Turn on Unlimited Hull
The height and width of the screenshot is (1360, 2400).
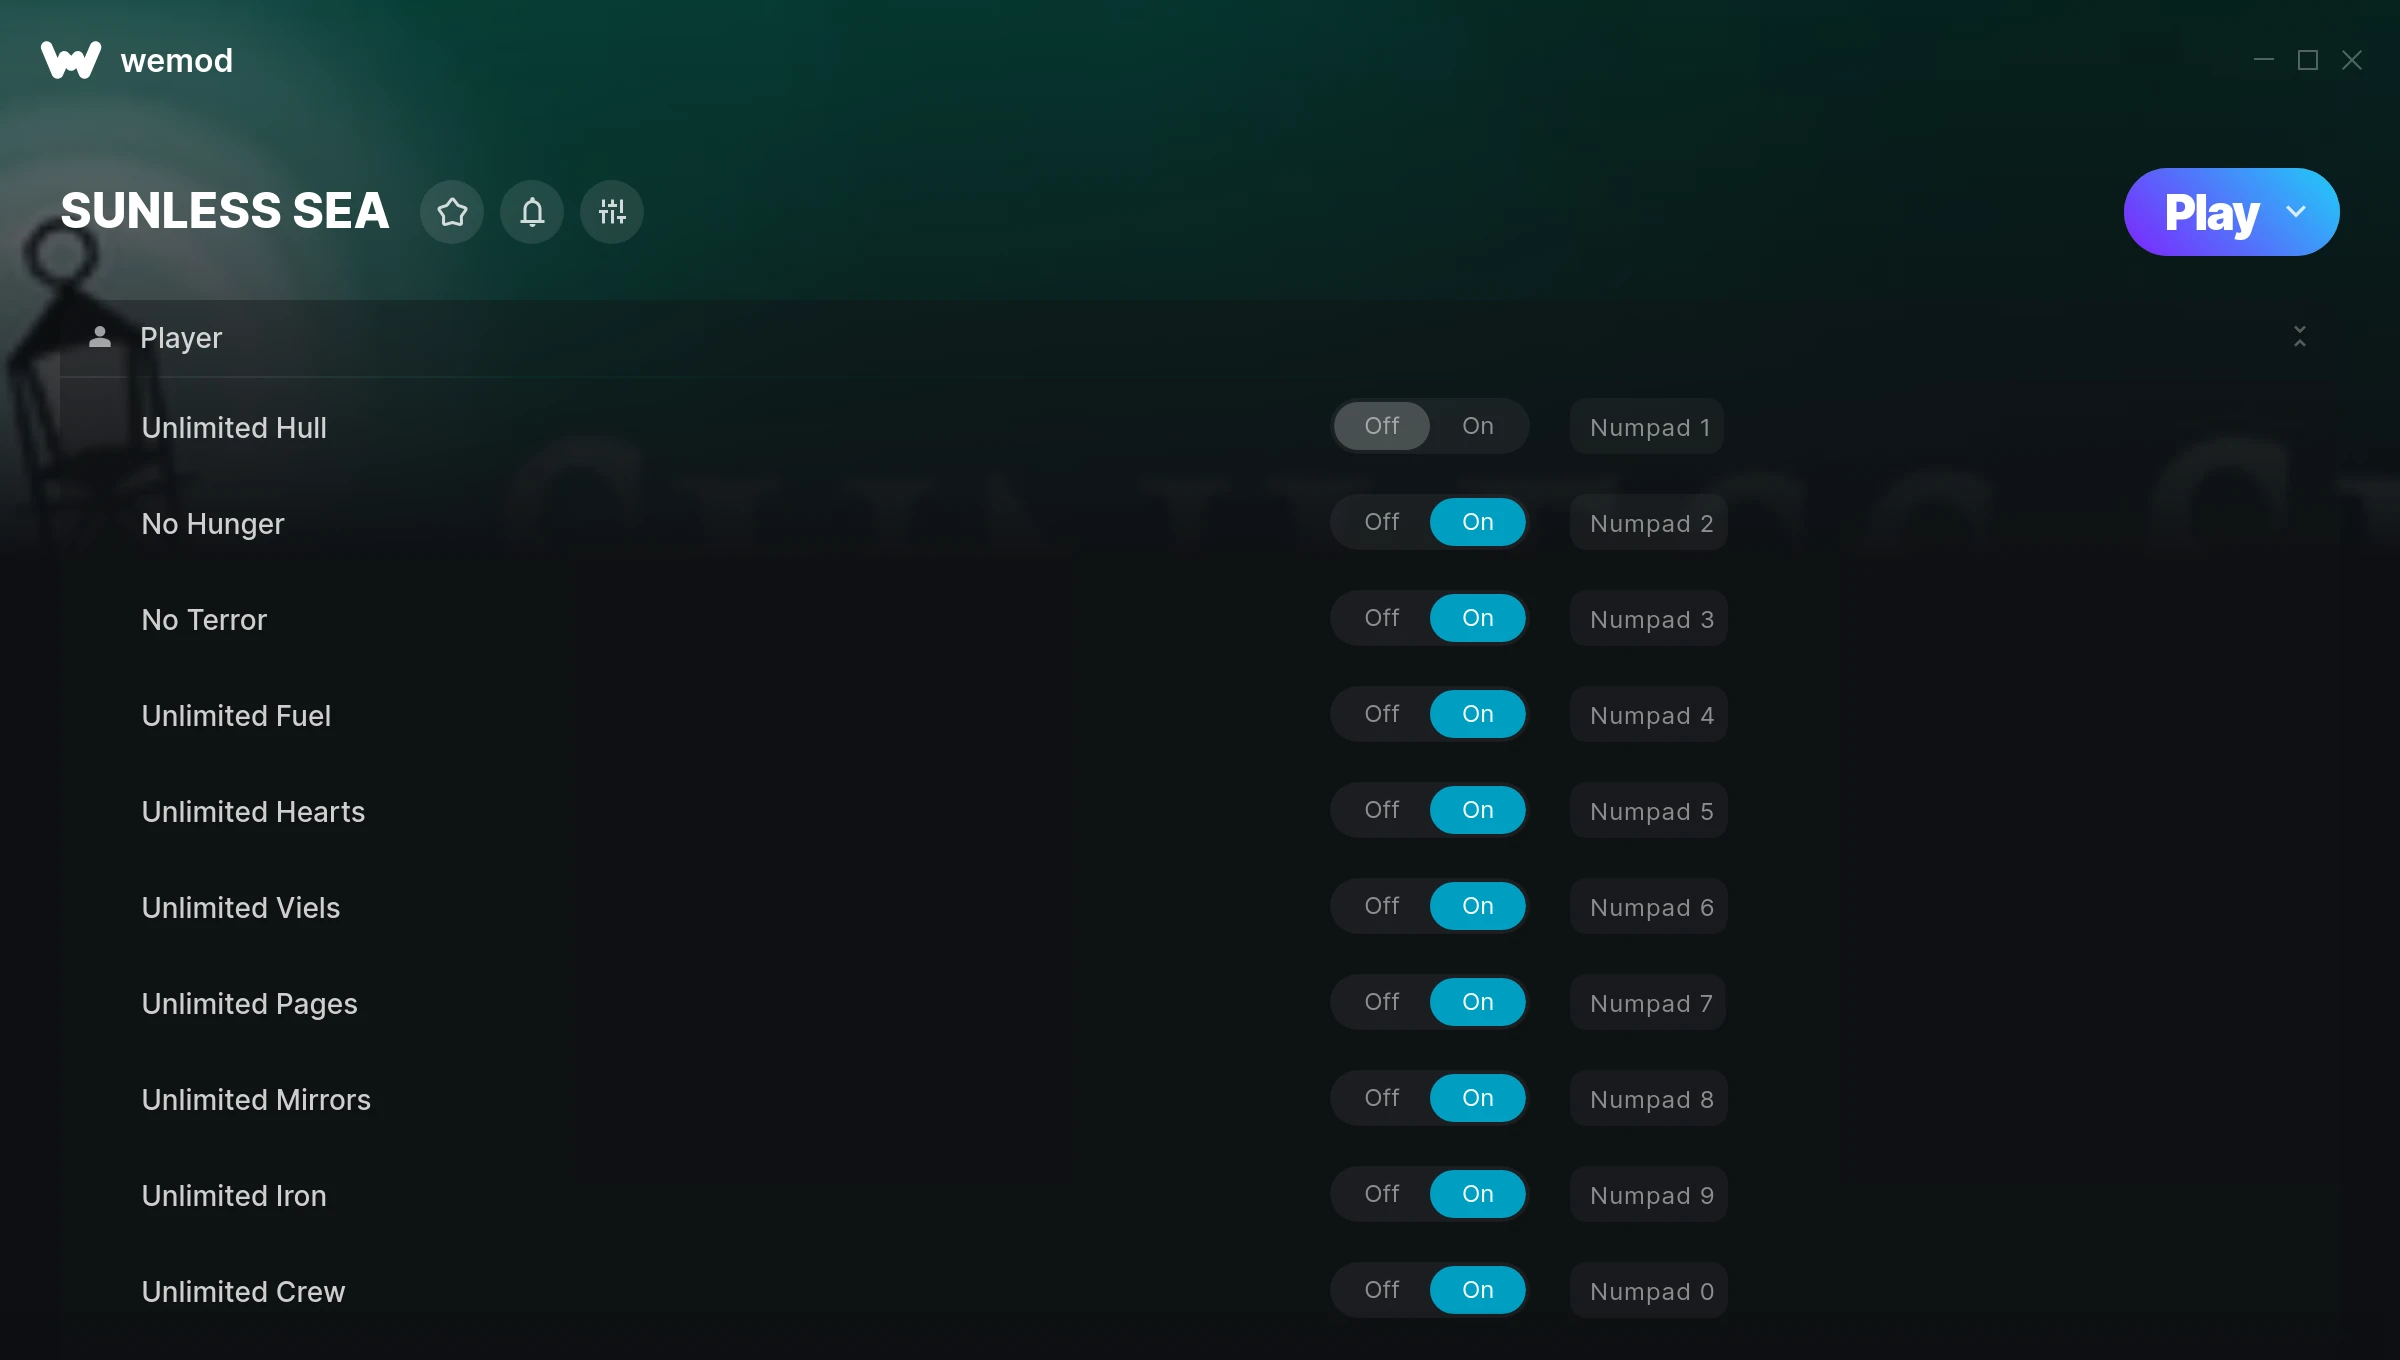(x=1478, y=426)
